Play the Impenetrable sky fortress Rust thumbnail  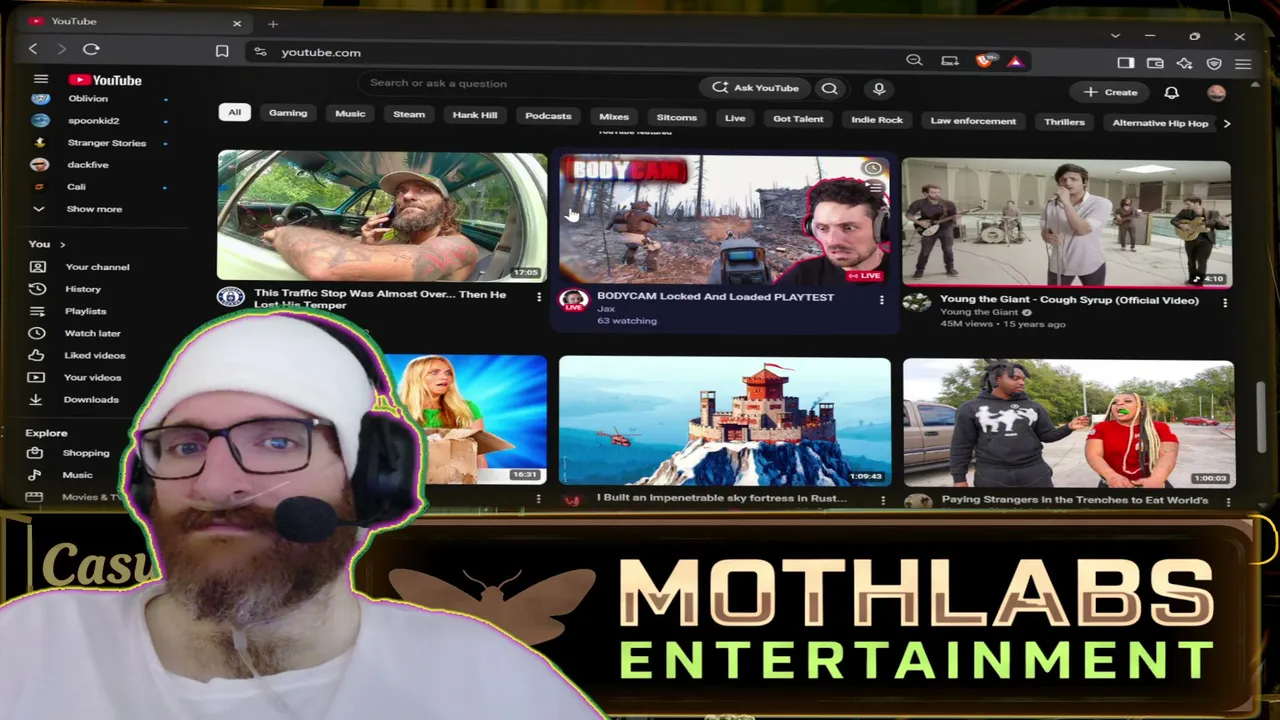(x=725, y=421)
